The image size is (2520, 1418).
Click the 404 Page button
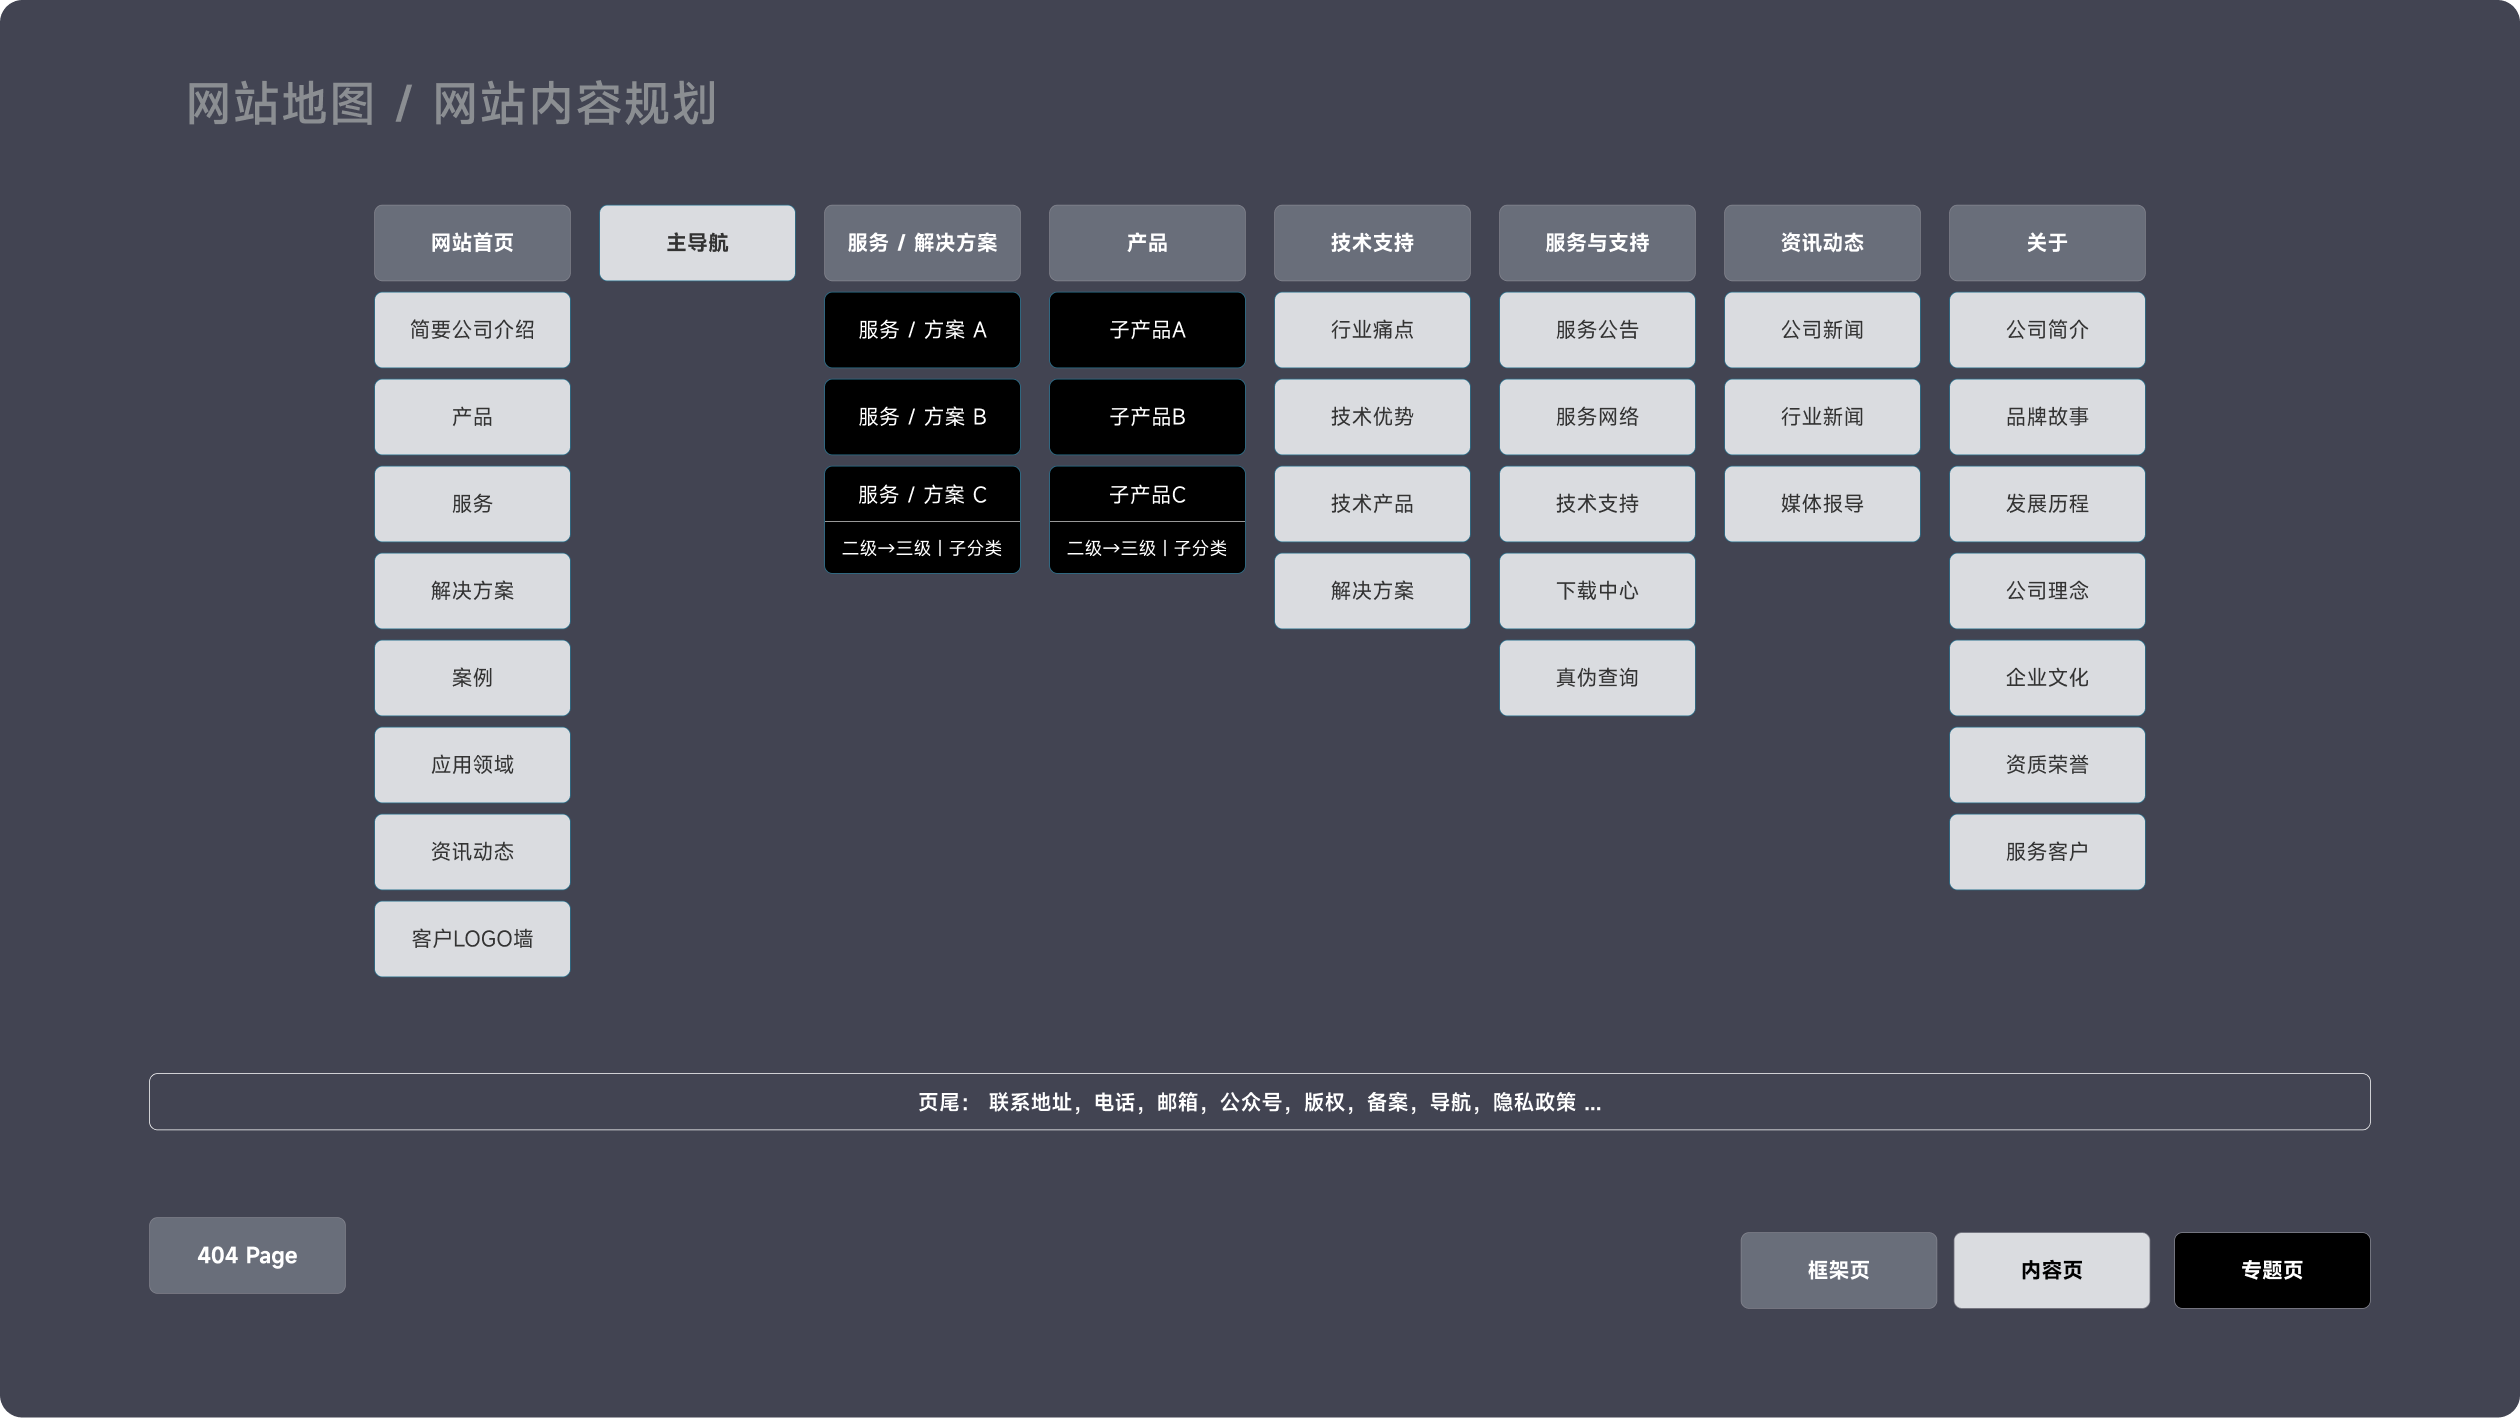tap(246, 1255)
